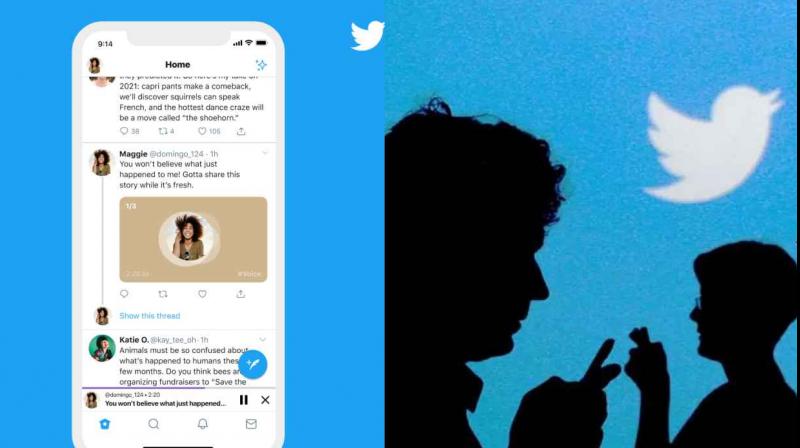The image size is (800, 448).
Task: Like the capri pants tweet with 106 likes
Action: click(x=202, y=131)
